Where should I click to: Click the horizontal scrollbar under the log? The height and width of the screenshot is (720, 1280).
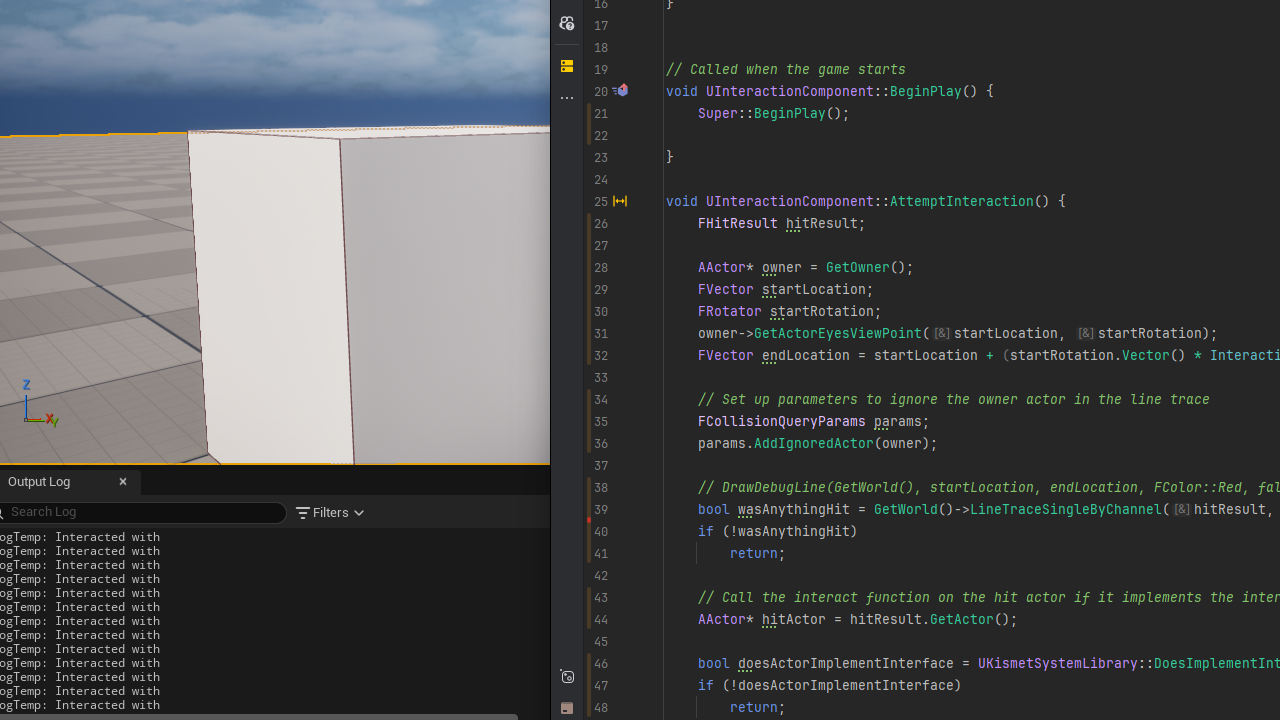click(258, 716)
